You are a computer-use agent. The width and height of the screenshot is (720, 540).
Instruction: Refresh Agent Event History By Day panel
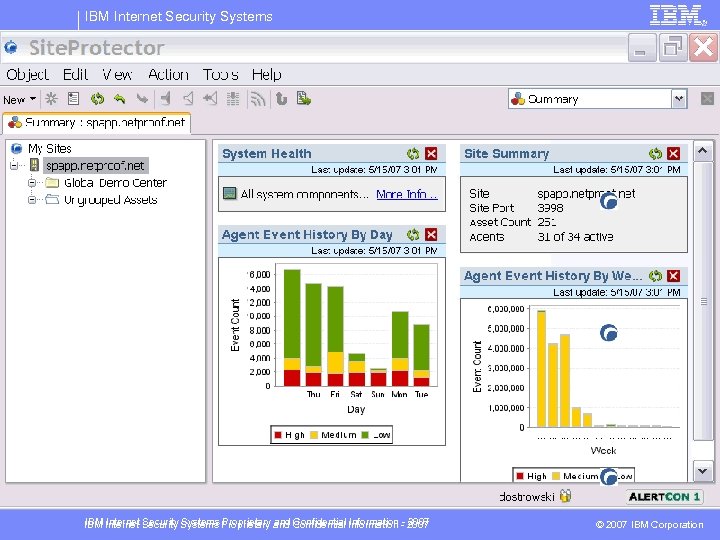click(x=413, y=235)
